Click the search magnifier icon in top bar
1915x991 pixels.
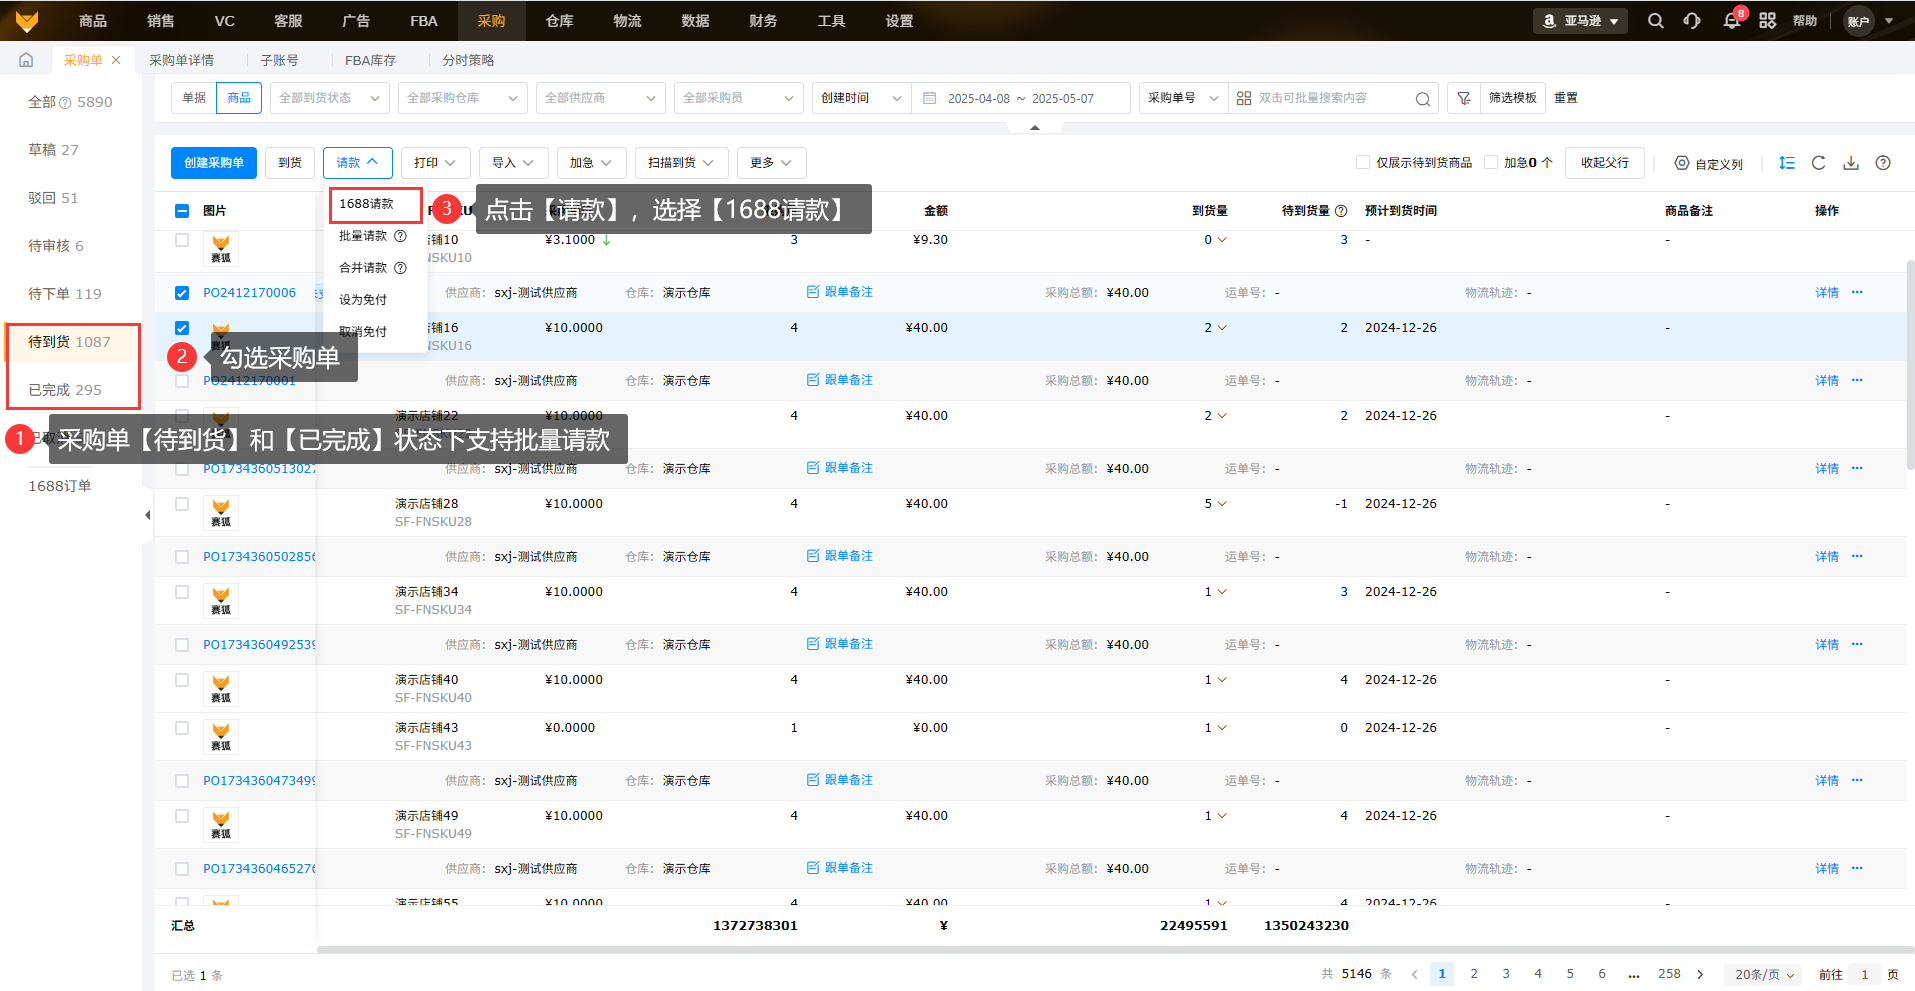1656,21
